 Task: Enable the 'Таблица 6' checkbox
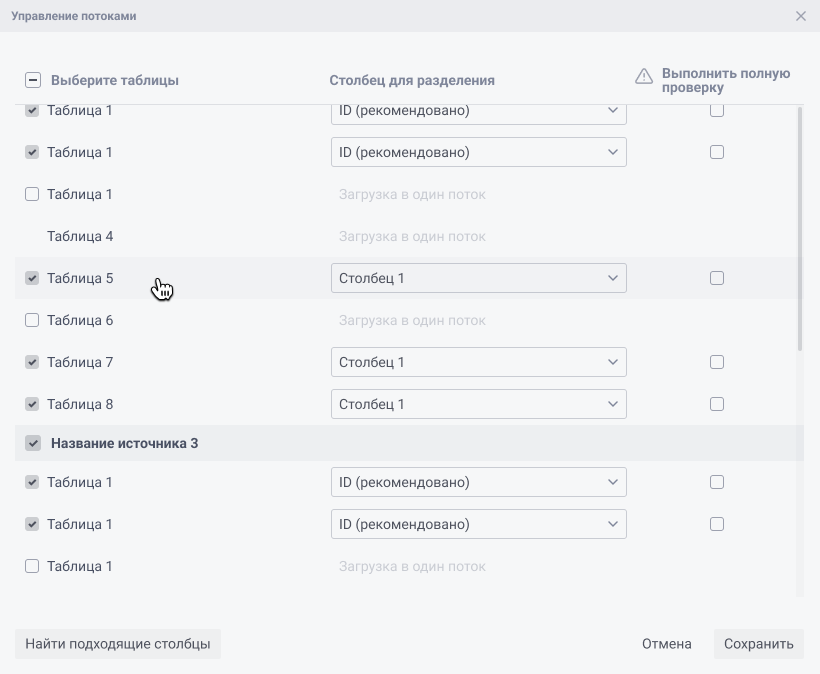(31, 320)
